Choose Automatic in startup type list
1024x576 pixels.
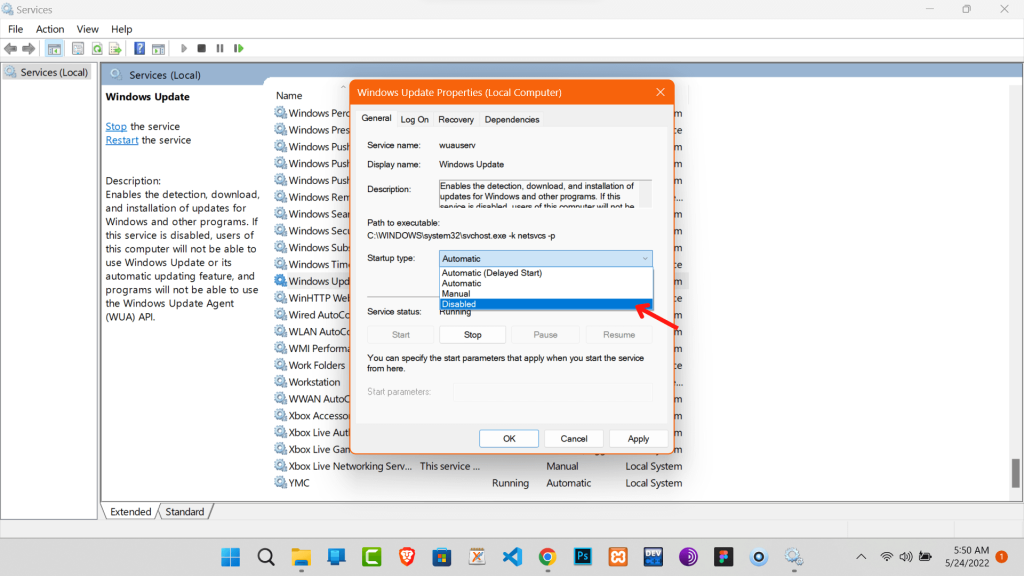(546, 283)
